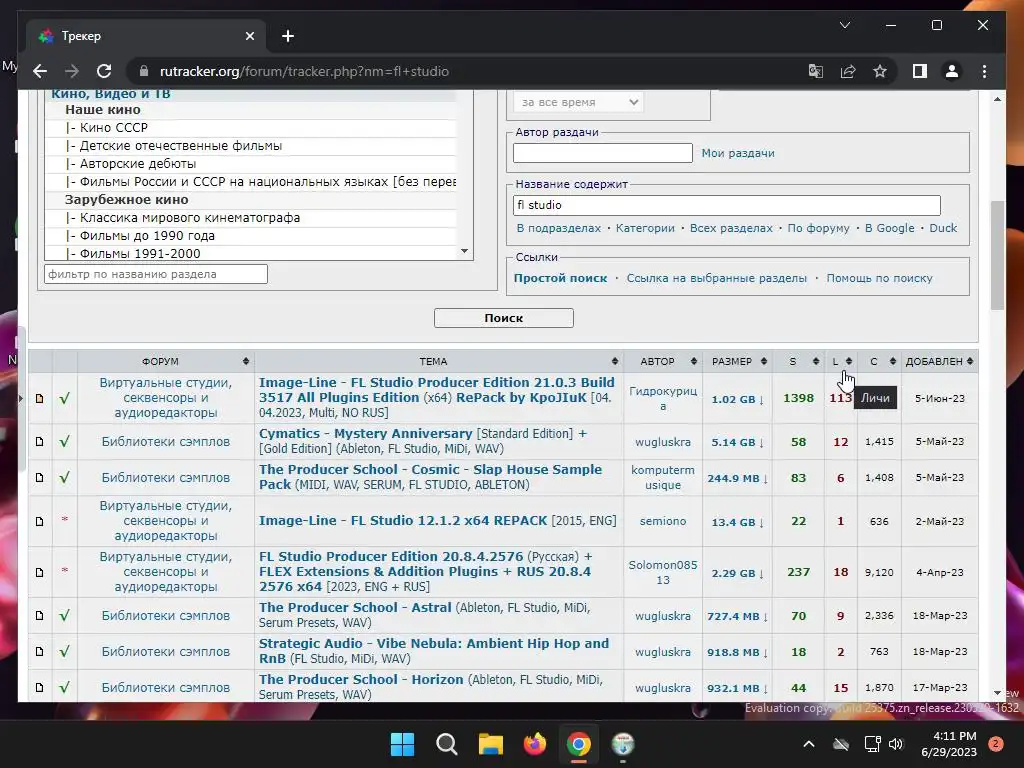
Task: Select Авторские дебюты in forum list
Action: (x=251, y=163)
